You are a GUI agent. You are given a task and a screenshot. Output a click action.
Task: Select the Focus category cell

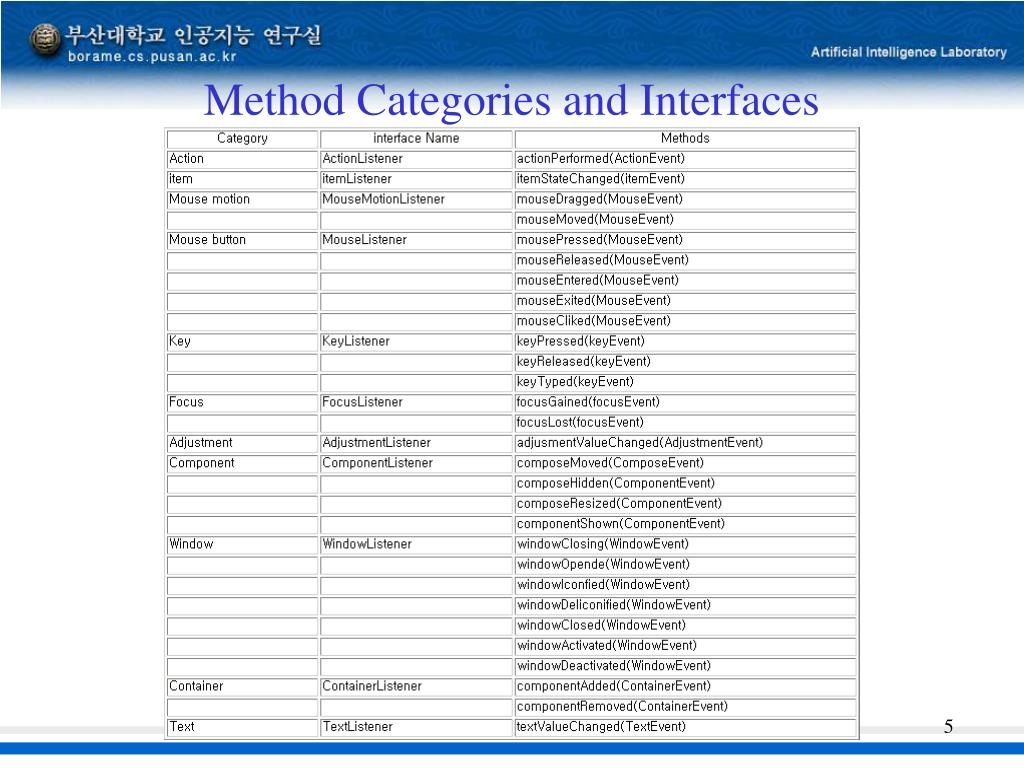[x=242, y=402]
